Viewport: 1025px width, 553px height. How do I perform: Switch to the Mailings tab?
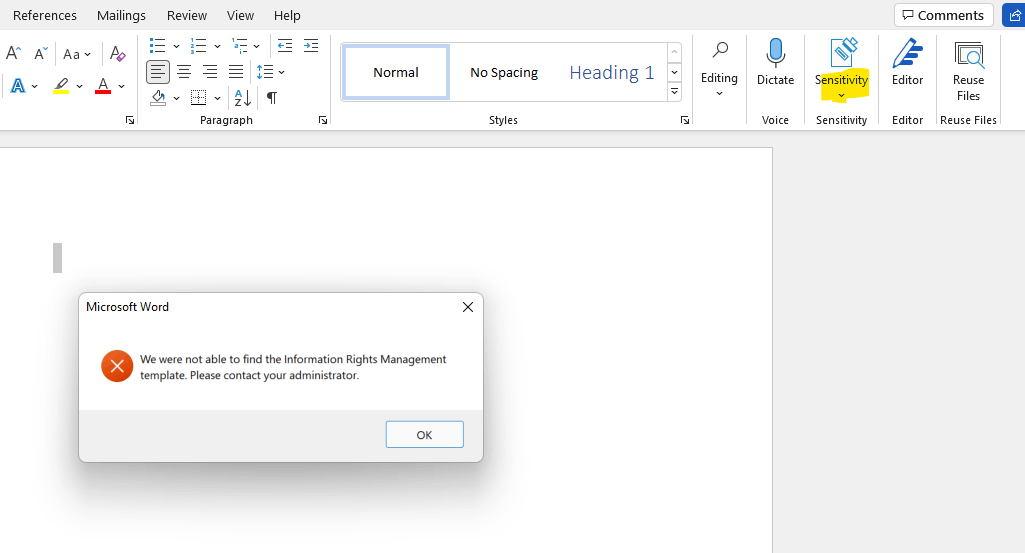pos(121,15)
